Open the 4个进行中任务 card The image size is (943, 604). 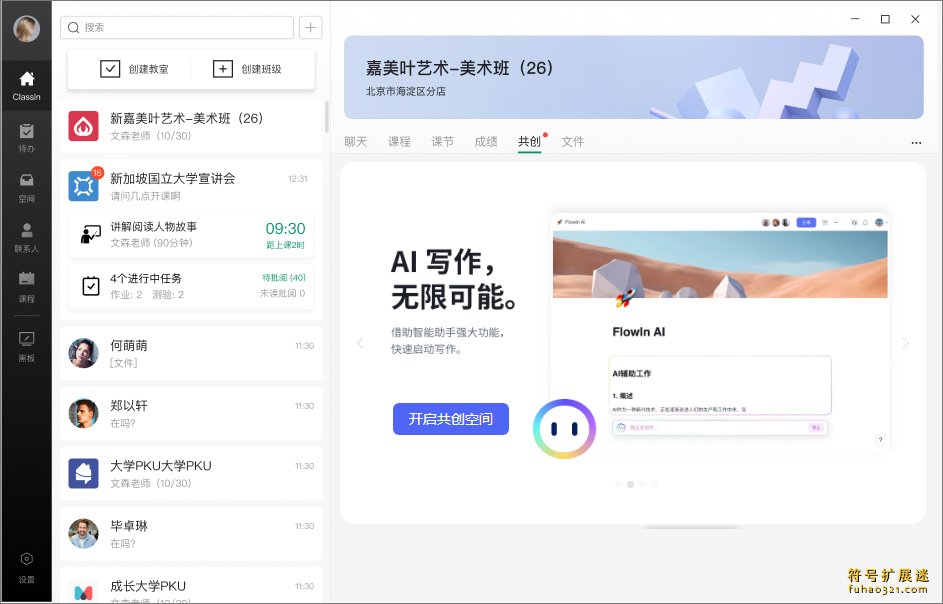pyautogui.click(x=191, y=286)
